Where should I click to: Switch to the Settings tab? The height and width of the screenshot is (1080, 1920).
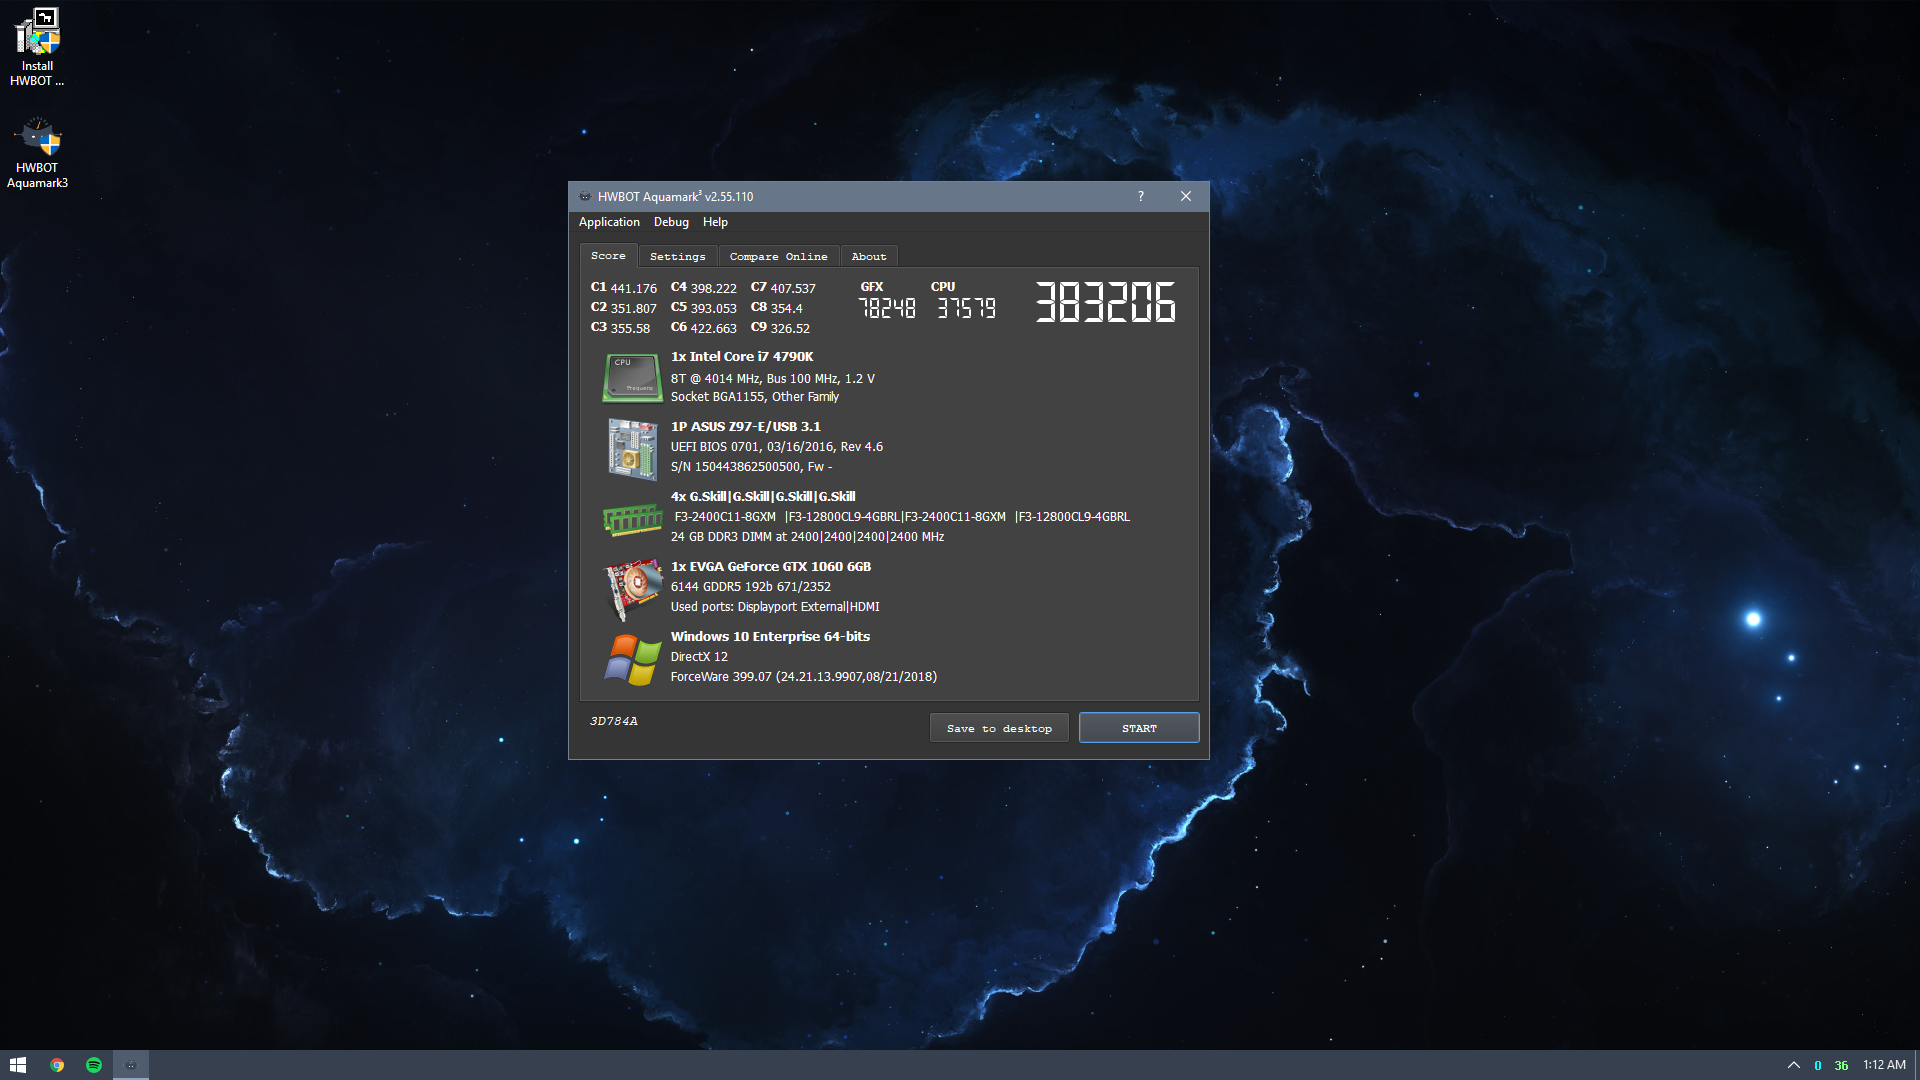[x=678, y=257]
